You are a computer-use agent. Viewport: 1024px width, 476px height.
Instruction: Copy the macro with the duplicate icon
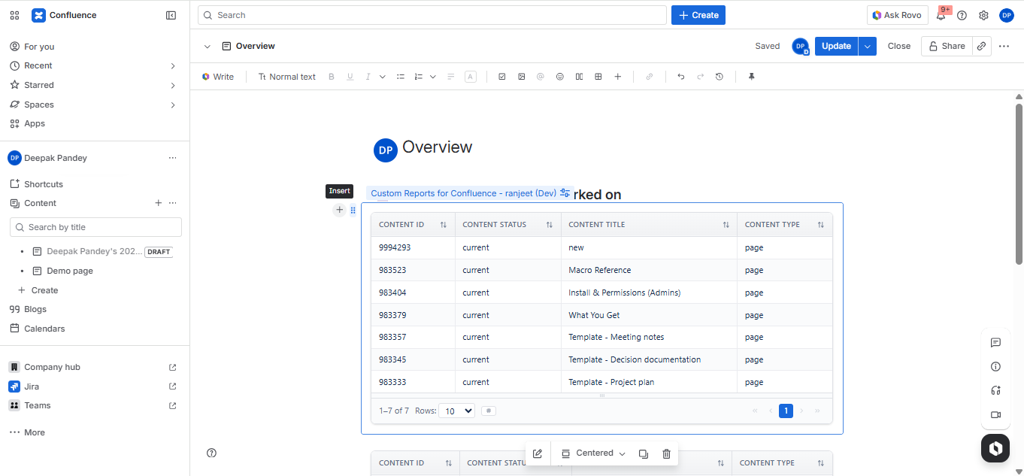(x=643, y=453)
